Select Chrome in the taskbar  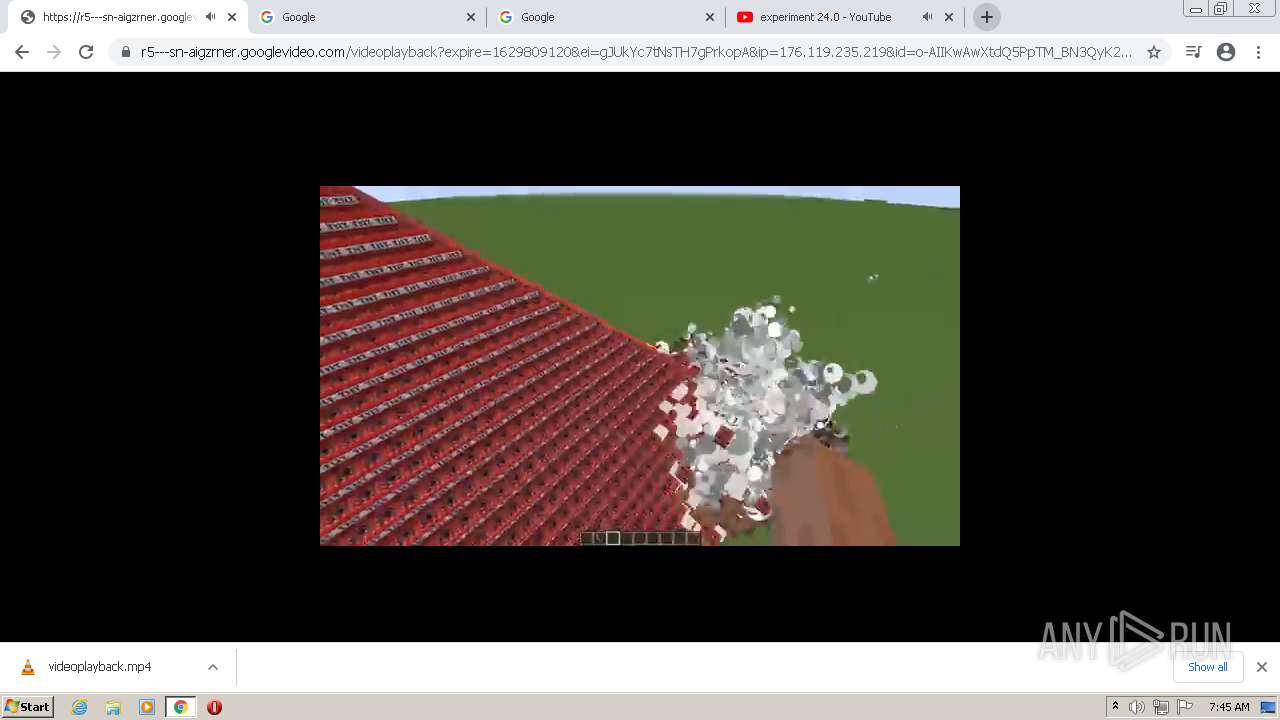(x=180, y=707)
